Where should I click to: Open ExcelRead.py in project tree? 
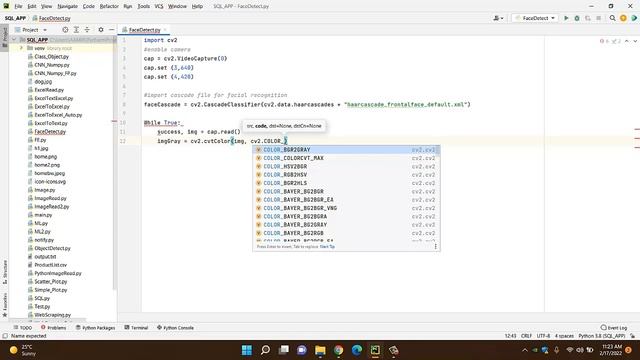49,90
